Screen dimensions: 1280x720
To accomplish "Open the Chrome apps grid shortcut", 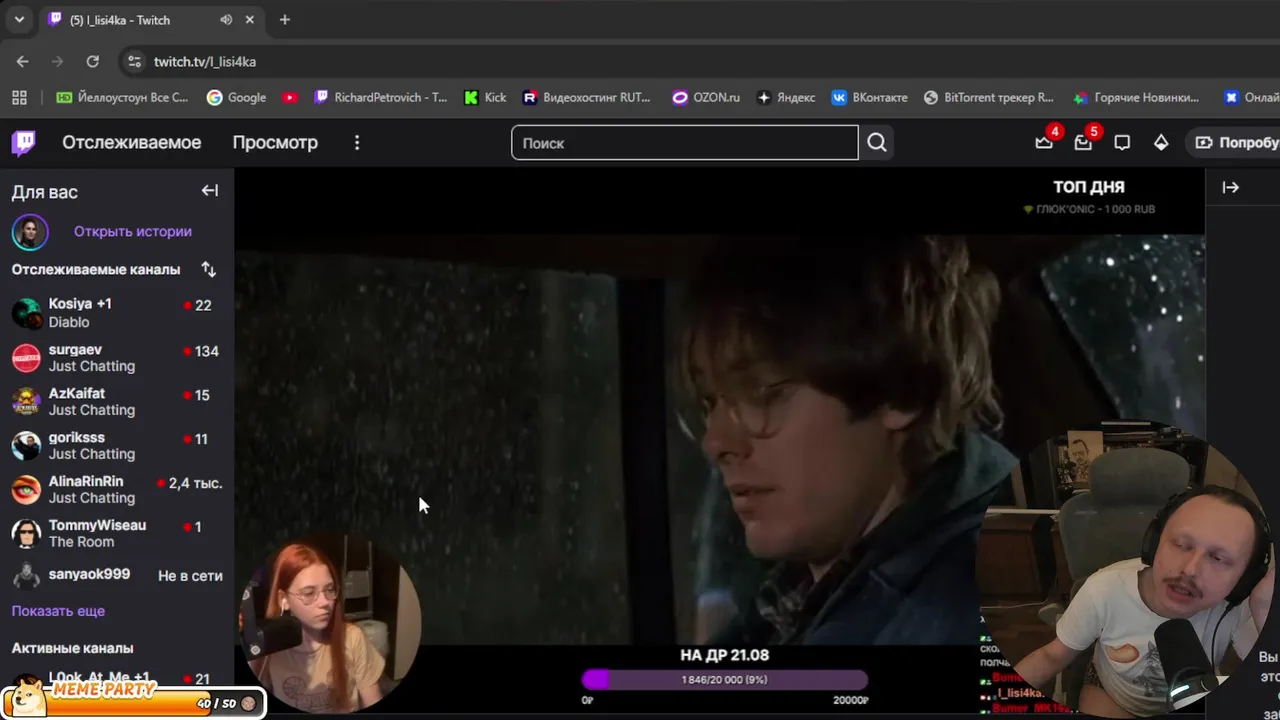I will click(19, 97).
